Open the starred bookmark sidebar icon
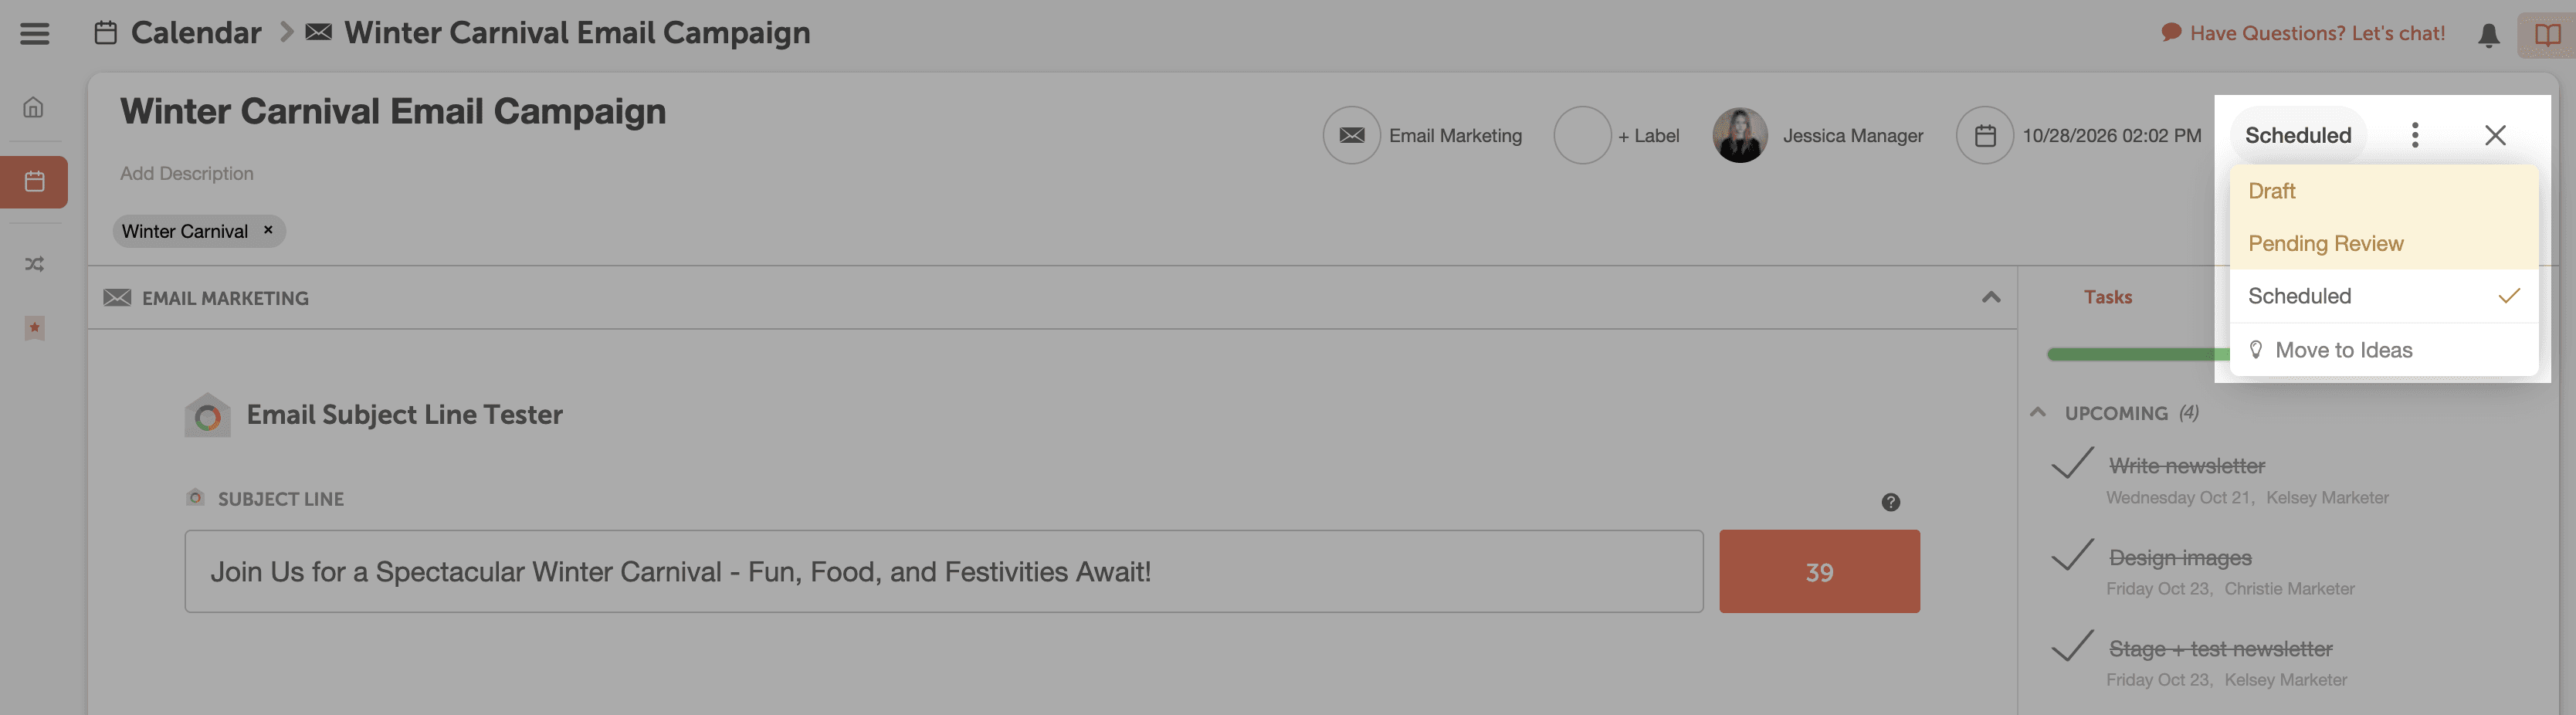The width and height of the screenshot is (2576, 715). point(34,328)
